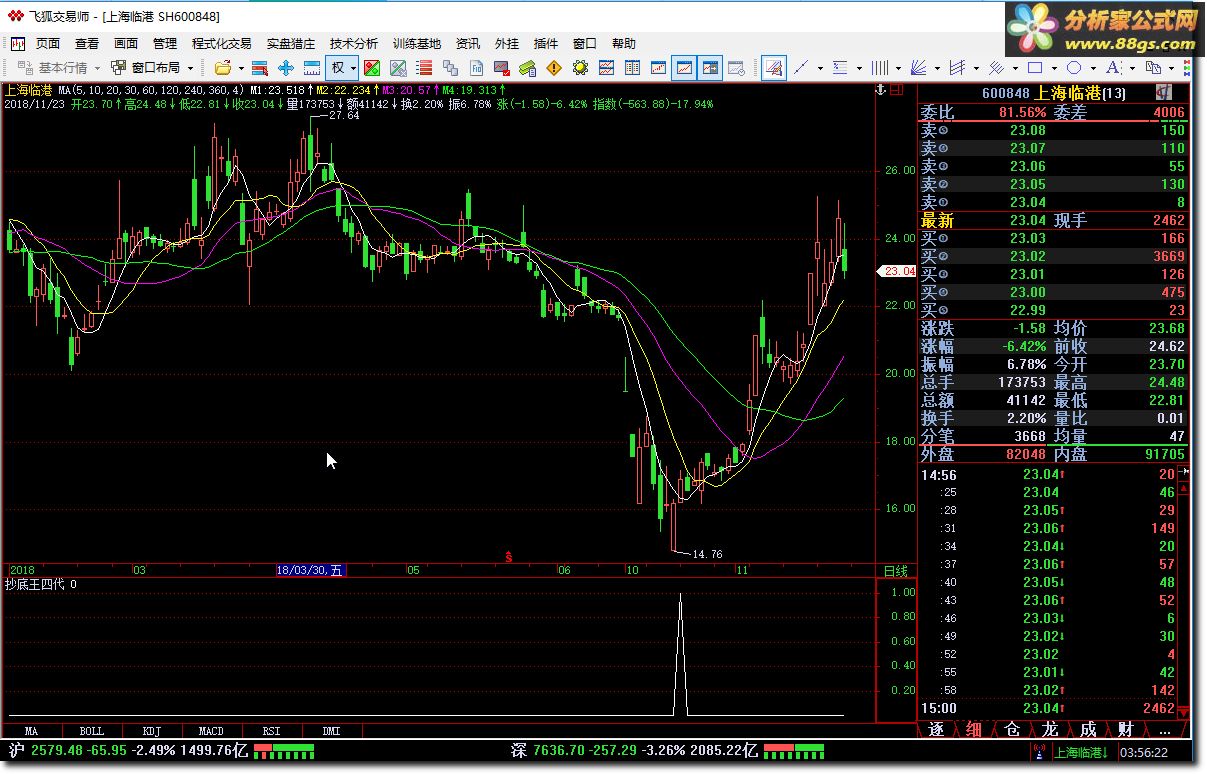The height and width of the screenshot is (774, 1207).
Task: Toggle the 权 adjustment button
Action: 339,68
